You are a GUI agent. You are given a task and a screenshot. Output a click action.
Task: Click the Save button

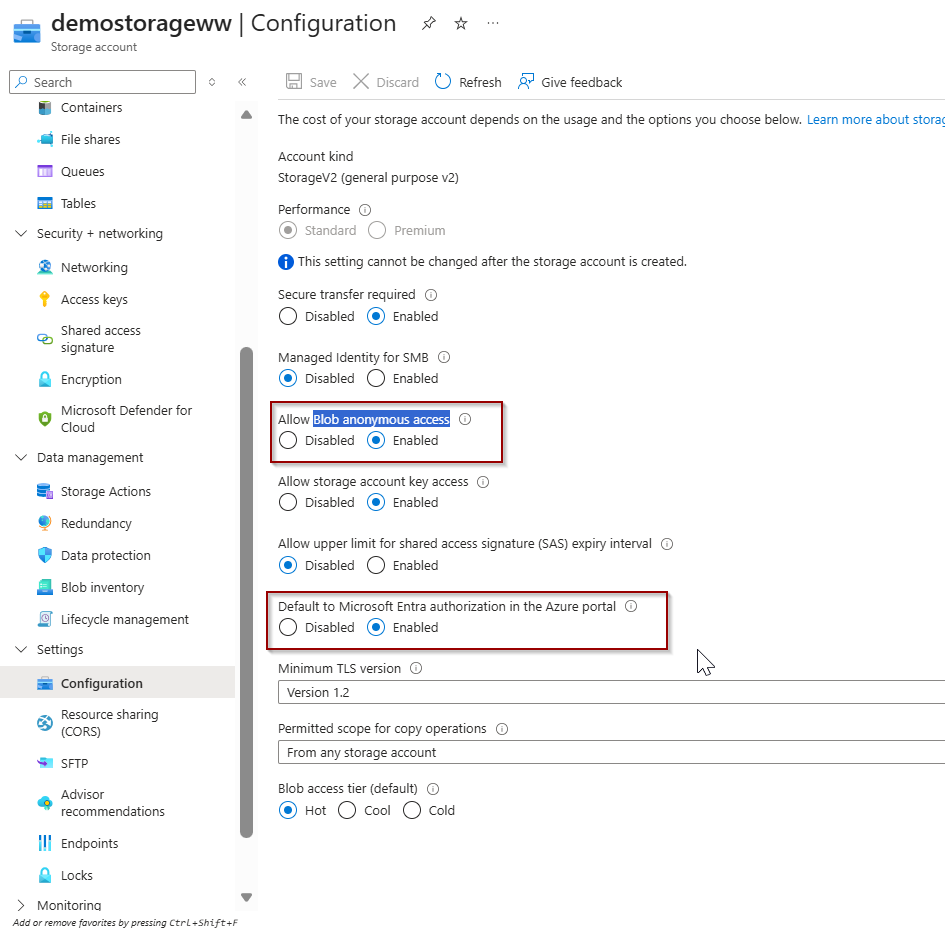coord(311,82)
